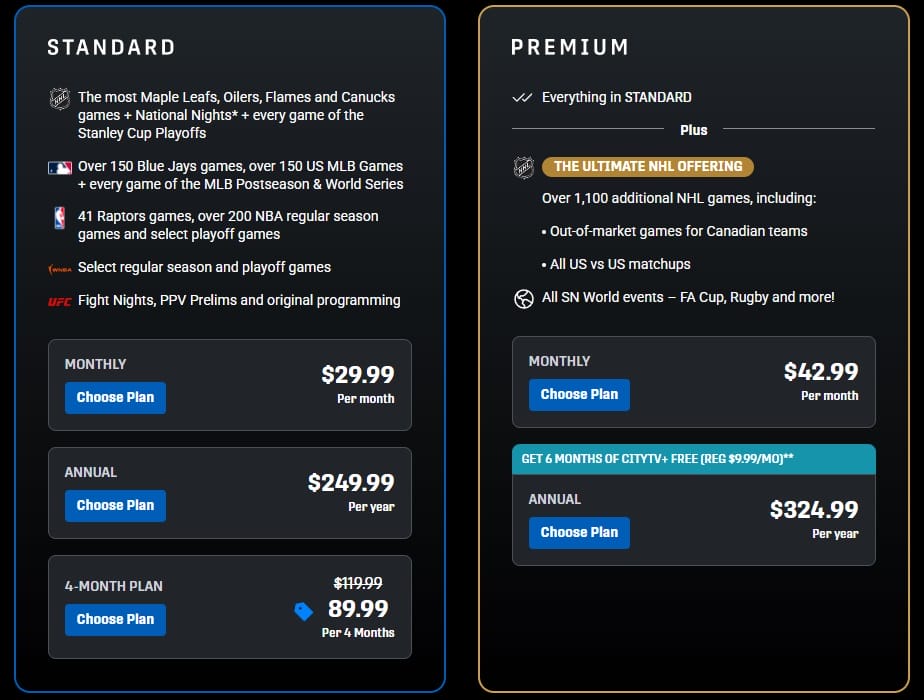Choose the Premium Monthly plan
The height and width of the screenshot is (700, 924).
coord(579,395)
